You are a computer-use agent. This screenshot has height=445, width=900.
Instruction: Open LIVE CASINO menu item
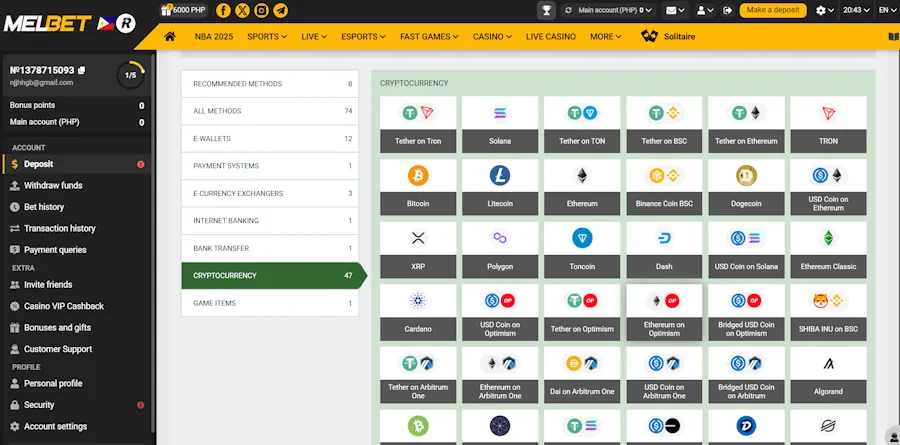550,36
